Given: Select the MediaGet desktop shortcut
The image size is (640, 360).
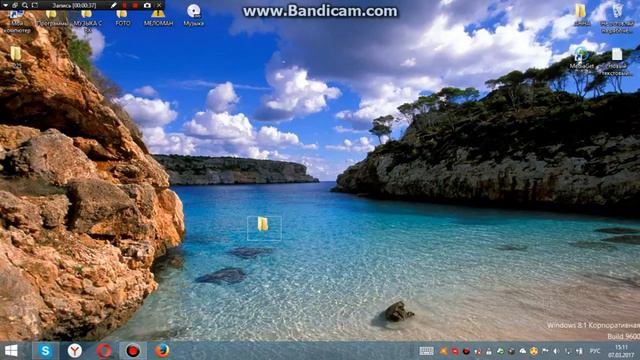Looking at the screenshot, I should pyautogui.click(x=582, y=58).
